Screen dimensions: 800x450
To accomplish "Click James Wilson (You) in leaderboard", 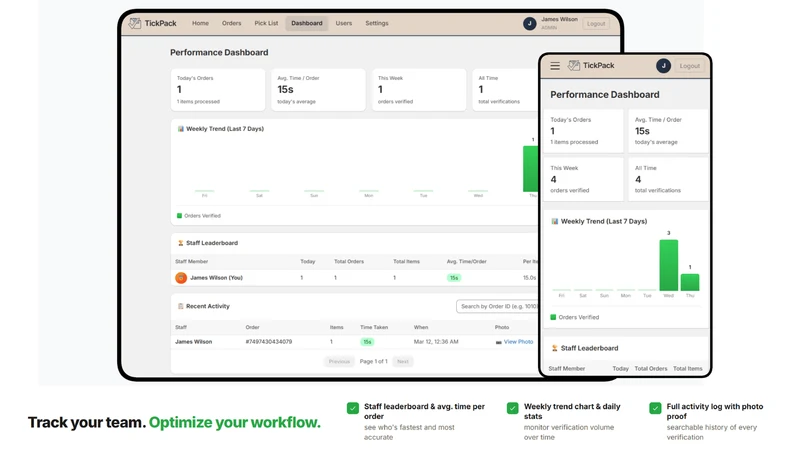I will point(216,278).
